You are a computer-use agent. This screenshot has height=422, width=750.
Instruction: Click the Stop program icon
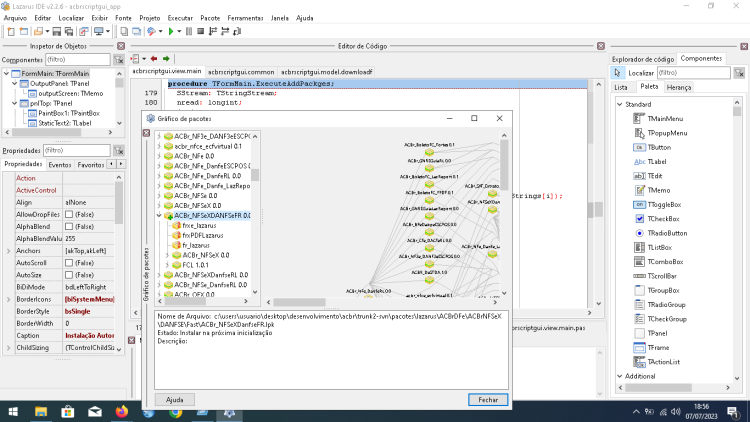pos(200,32)
